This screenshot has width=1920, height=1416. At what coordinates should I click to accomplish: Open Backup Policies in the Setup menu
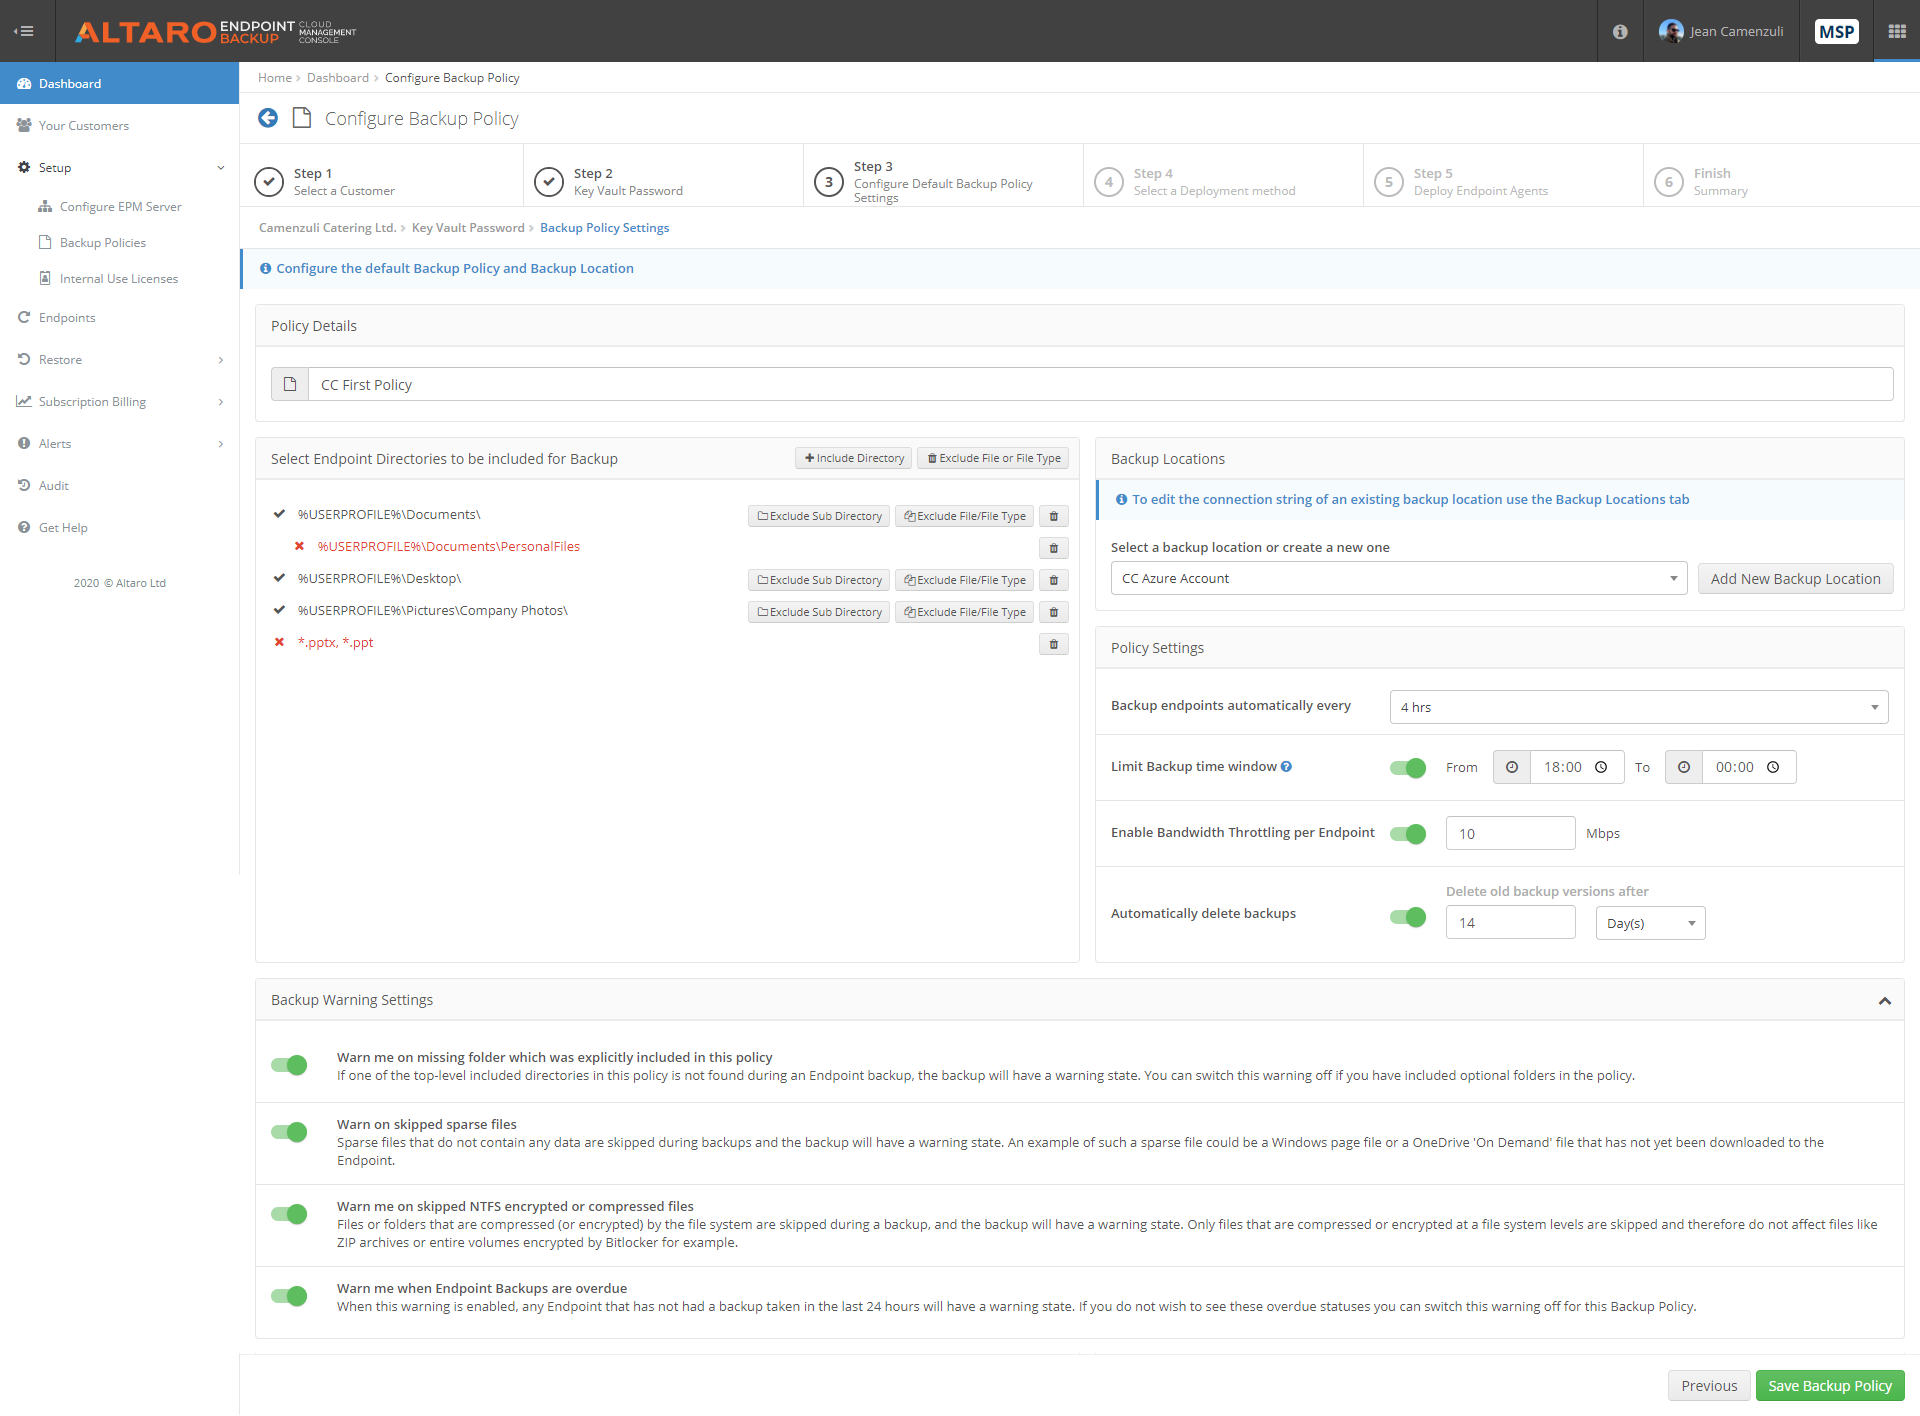pos(103,242)
